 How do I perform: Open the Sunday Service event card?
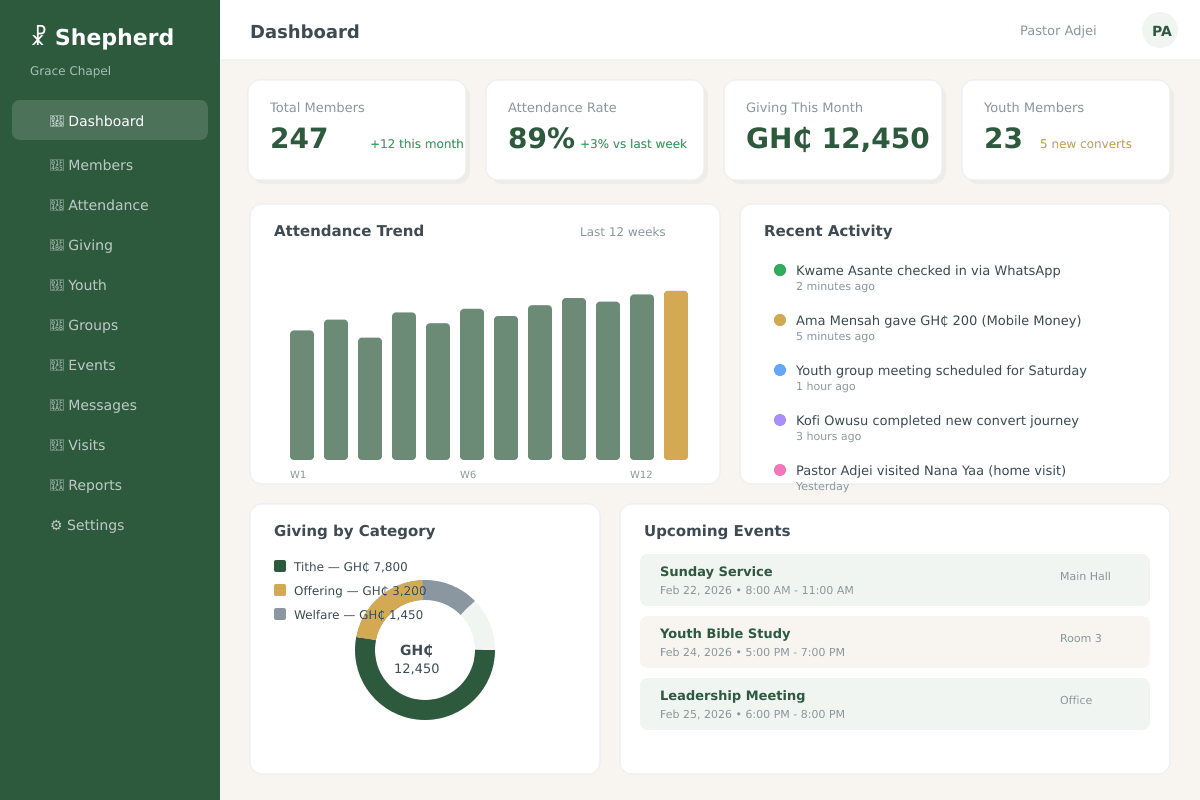pos(894,579)
